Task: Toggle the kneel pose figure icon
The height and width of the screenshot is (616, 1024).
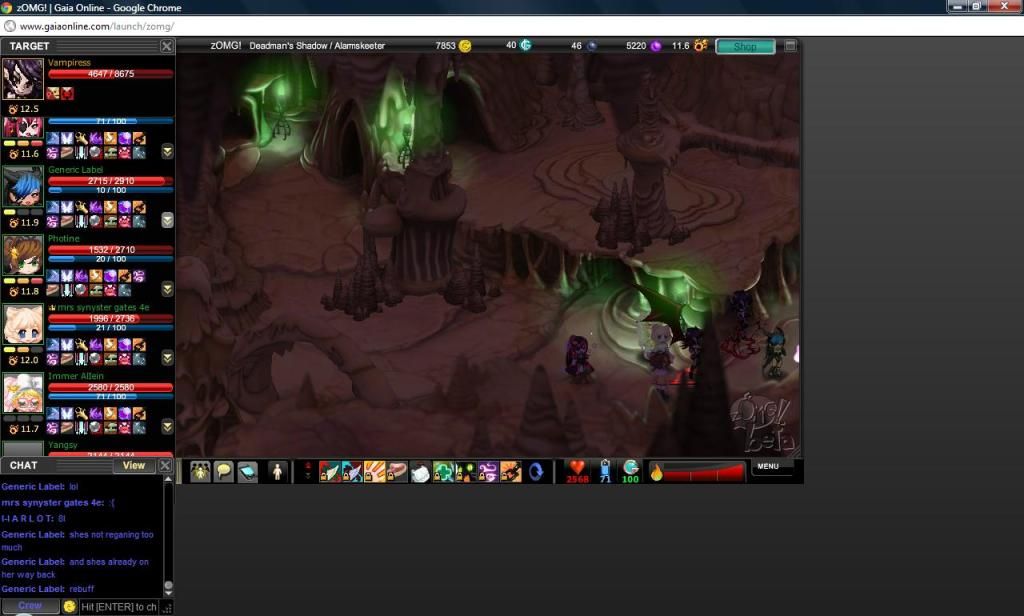Action: click(x=278, y=472)
